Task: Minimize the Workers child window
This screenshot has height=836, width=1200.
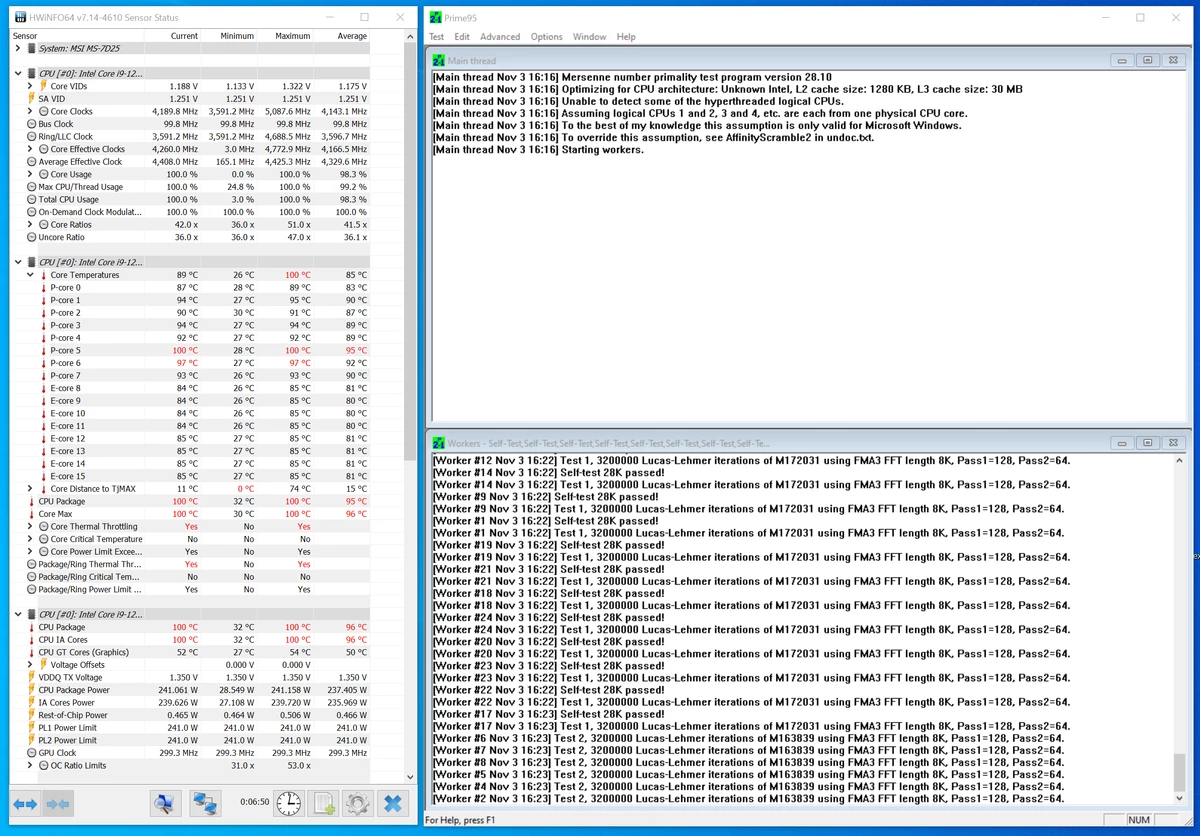Action: click(x=1122, y=443)
